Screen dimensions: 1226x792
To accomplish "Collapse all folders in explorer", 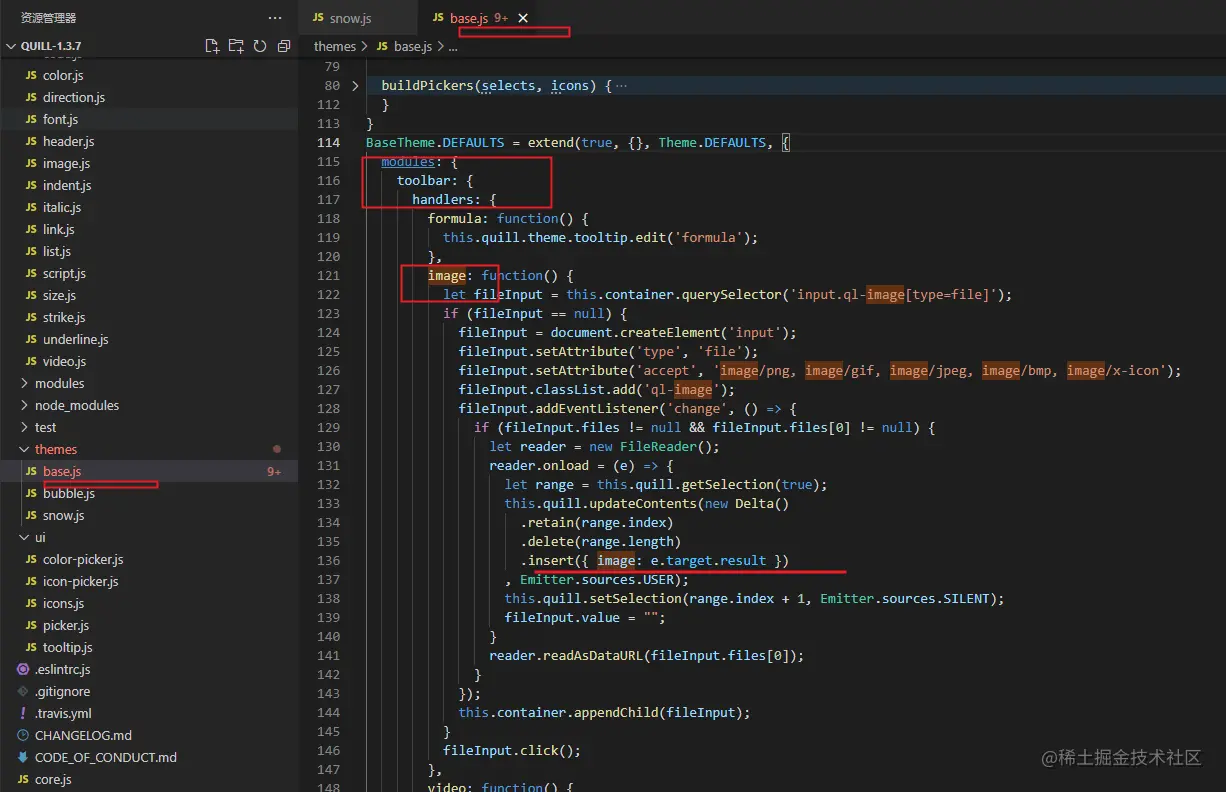I will [284, 46].
